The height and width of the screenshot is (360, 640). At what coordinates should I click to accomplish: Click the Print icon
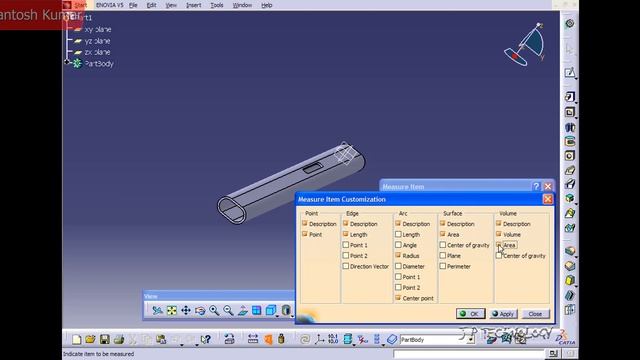tap(119, 339)
